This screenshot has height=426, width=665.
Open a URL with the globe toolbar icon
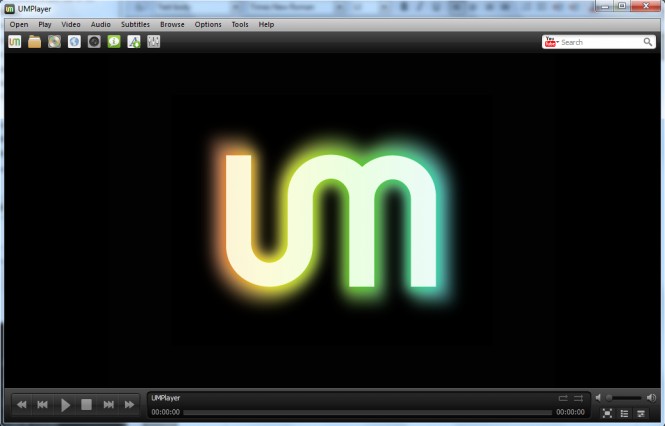point(74,42)
